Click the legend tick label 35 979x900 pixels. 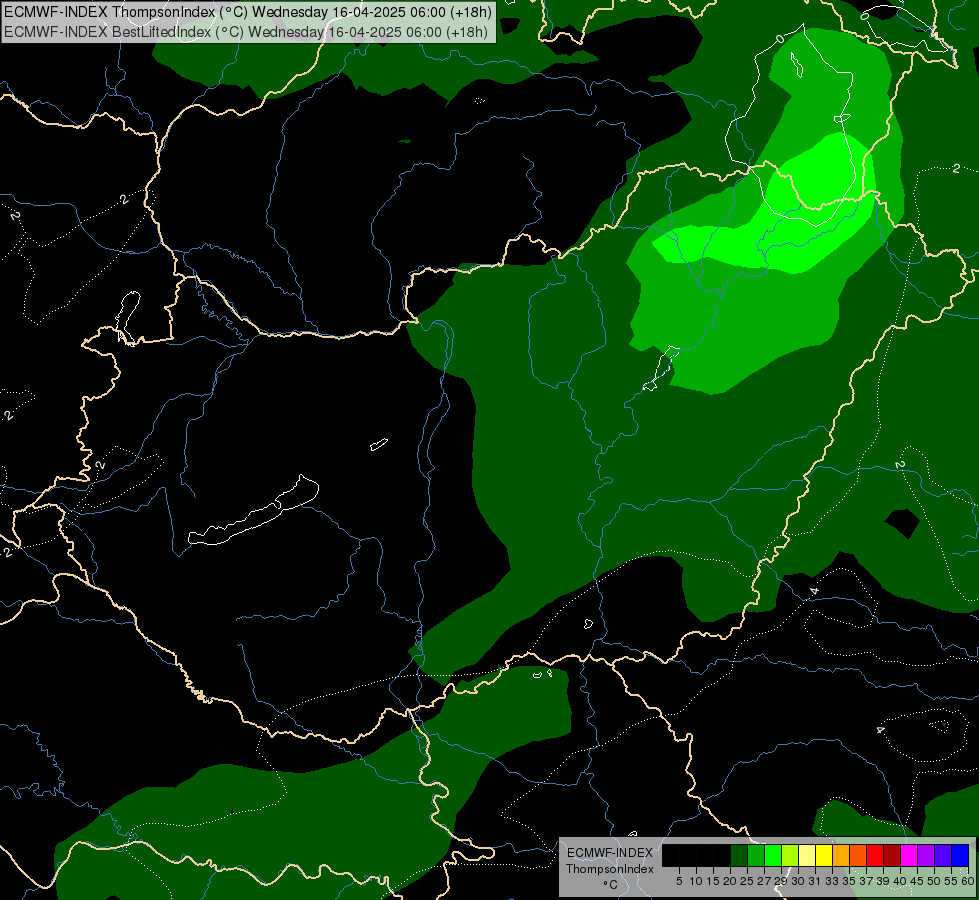tap(849, 881)
